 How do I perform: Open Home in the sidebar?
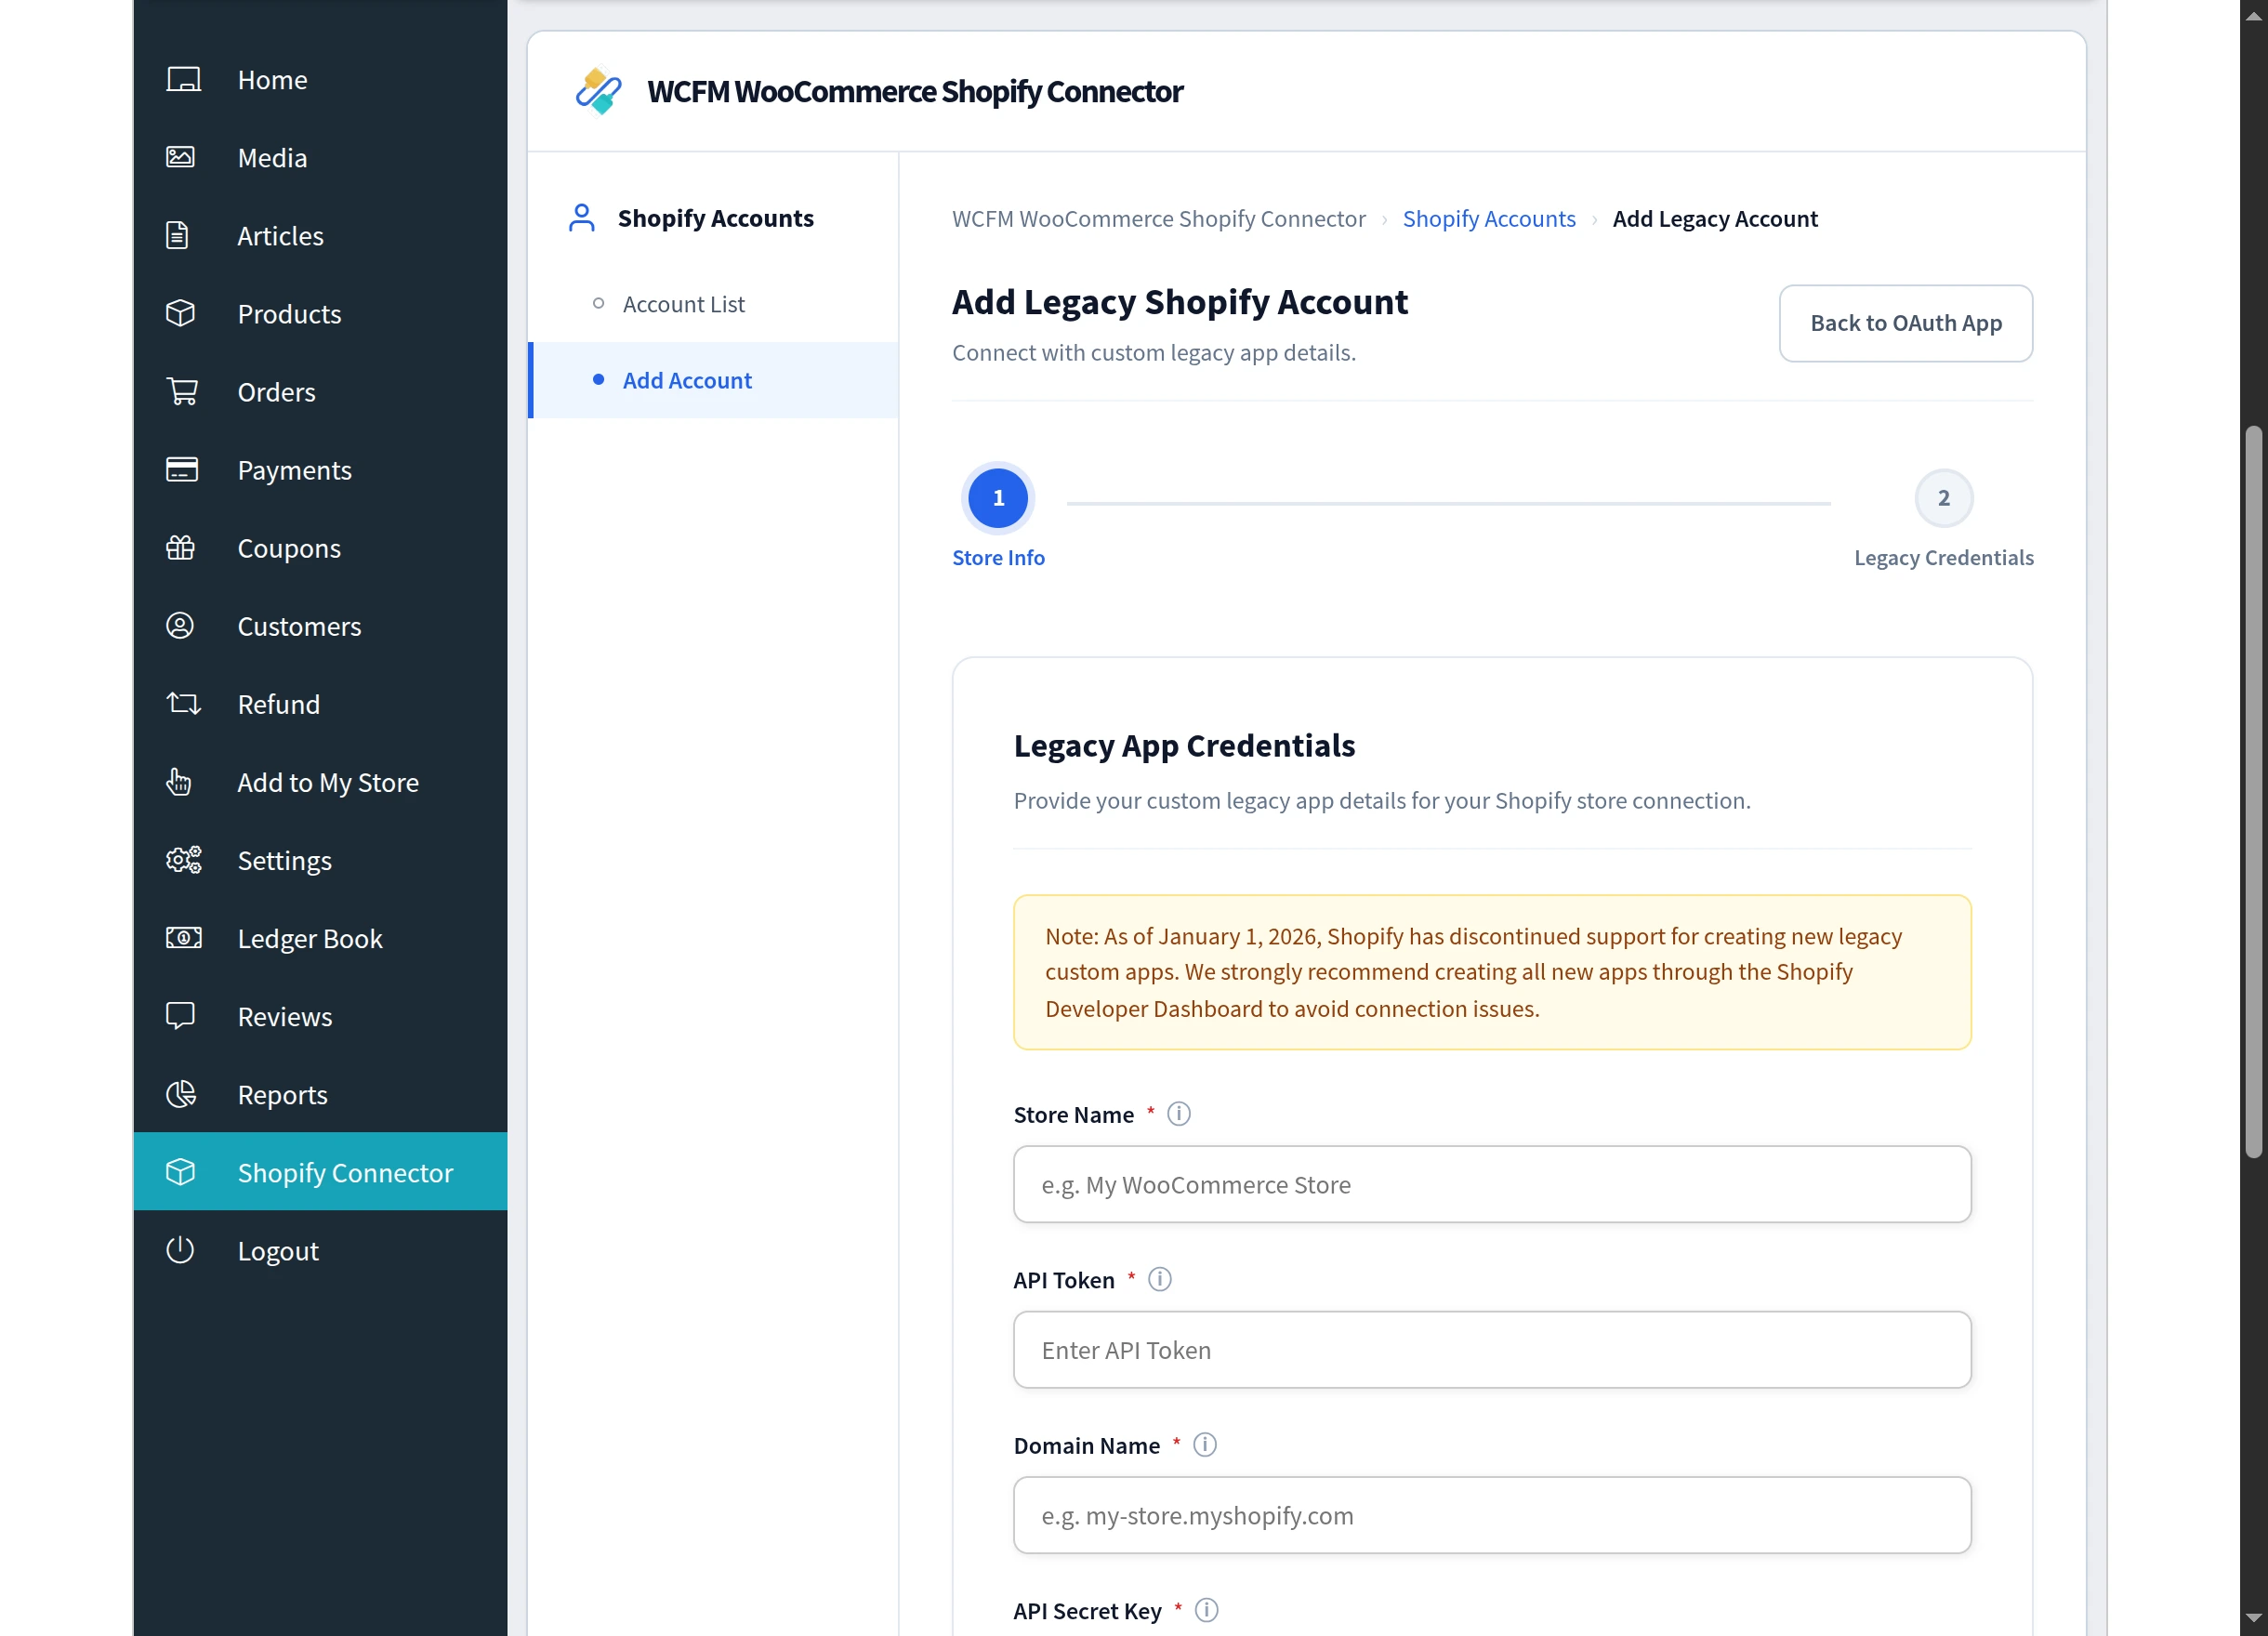(320, 80)
